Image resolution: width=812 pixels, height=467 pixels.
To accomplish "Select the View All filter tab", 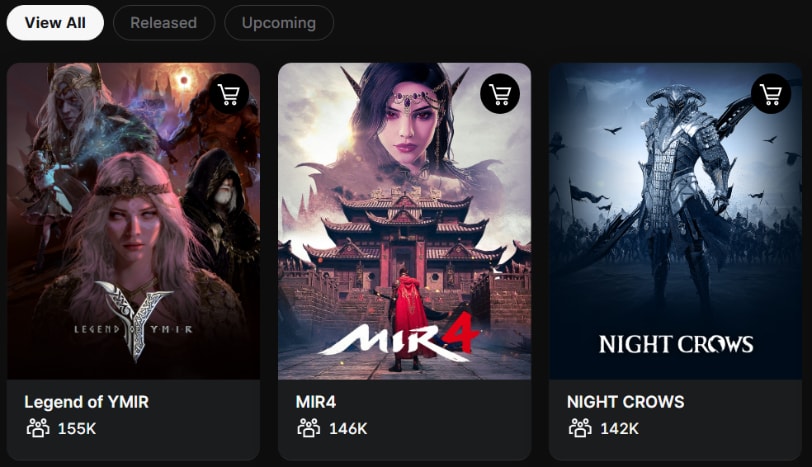I will 55,23.
